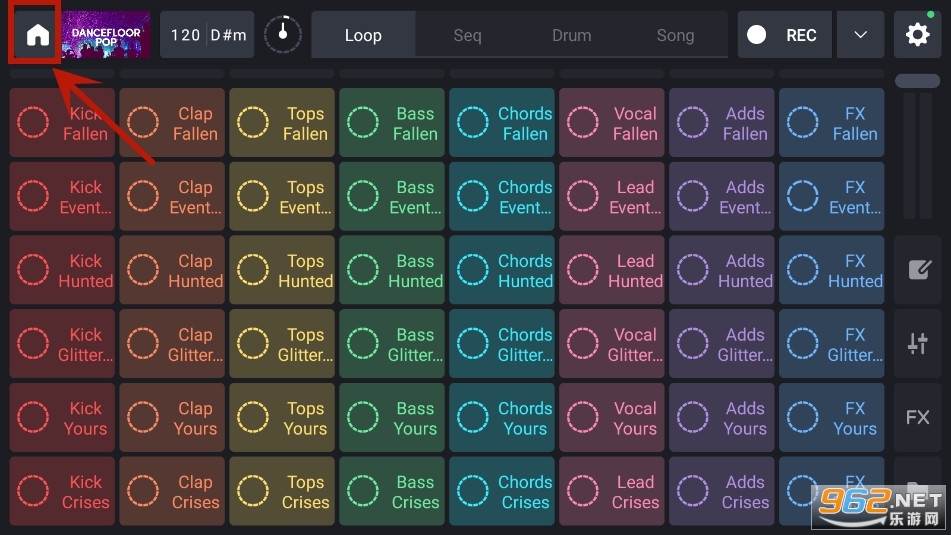This screenshot has width=951, height=535.
Task: Launch the Adds Glitter pad
Action: point(722,344)
